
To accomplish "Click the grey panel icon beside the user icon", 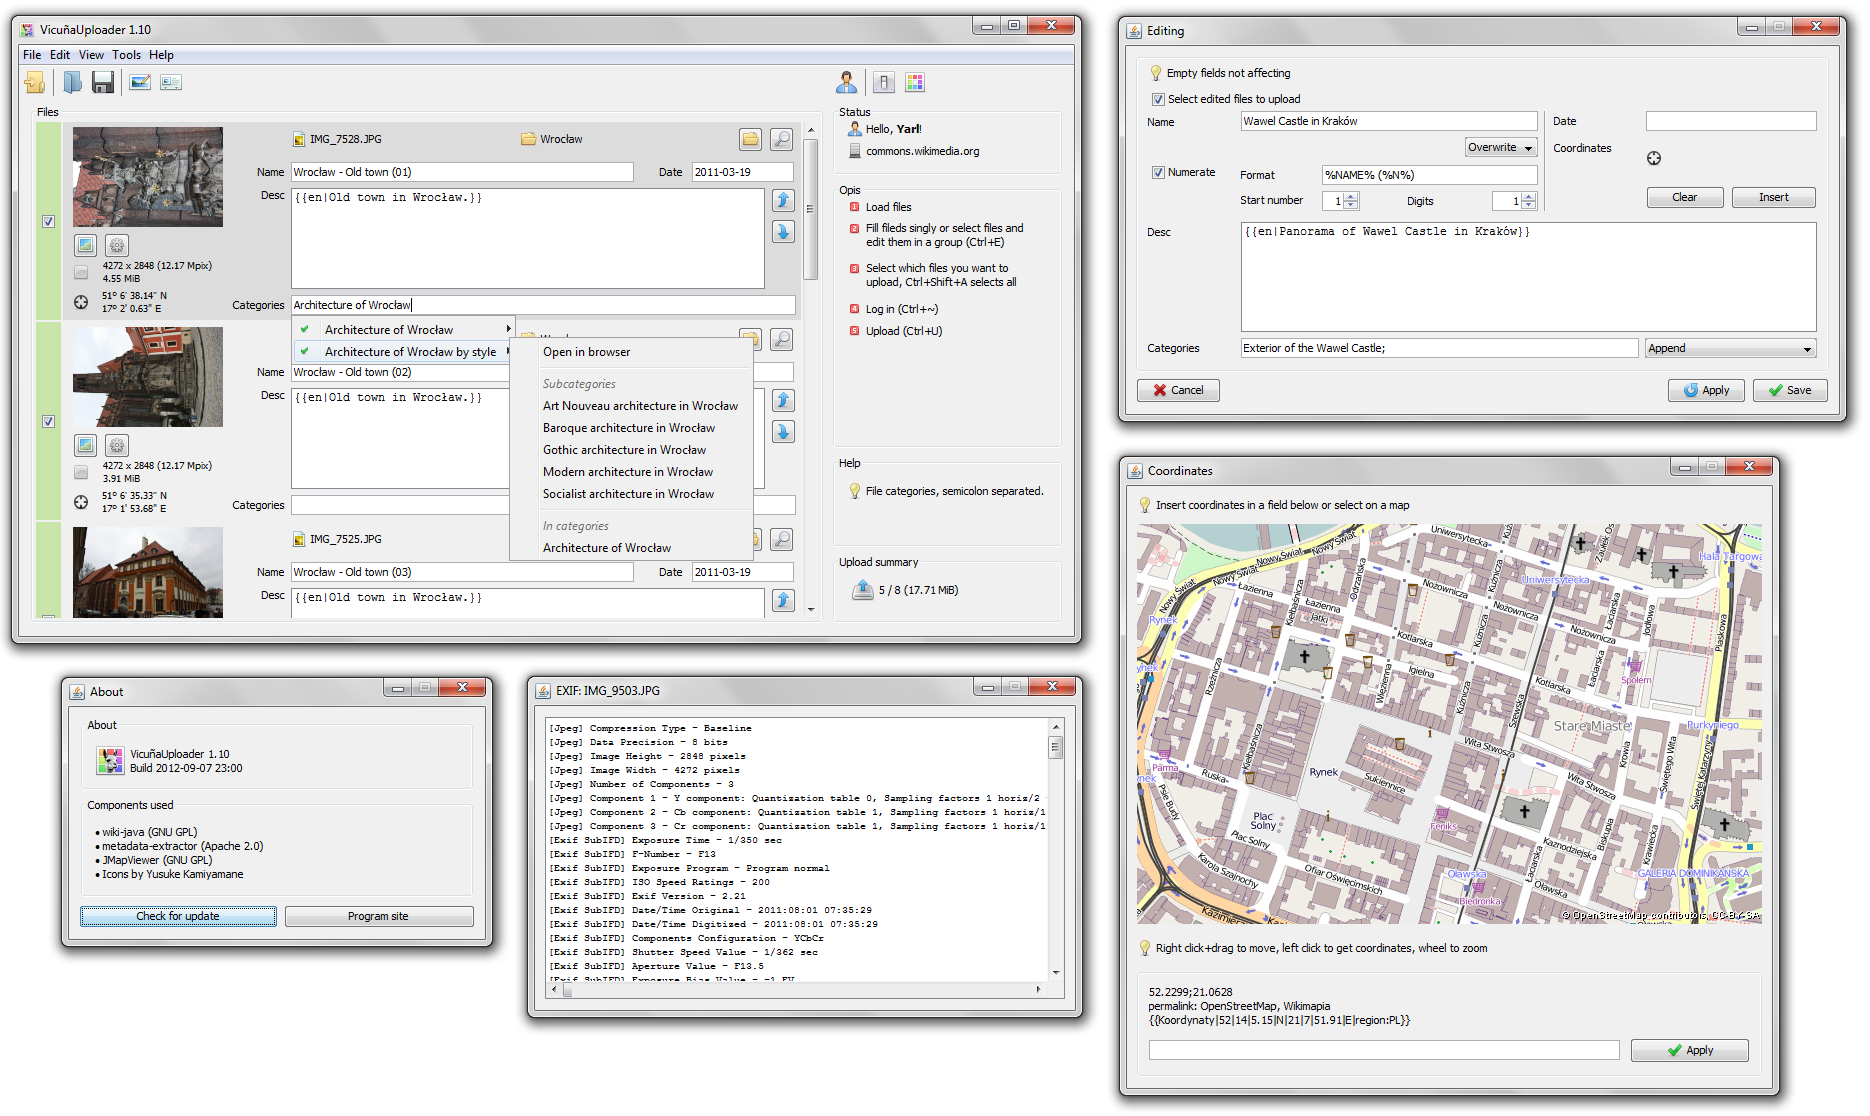I will [x=884, y=83].
